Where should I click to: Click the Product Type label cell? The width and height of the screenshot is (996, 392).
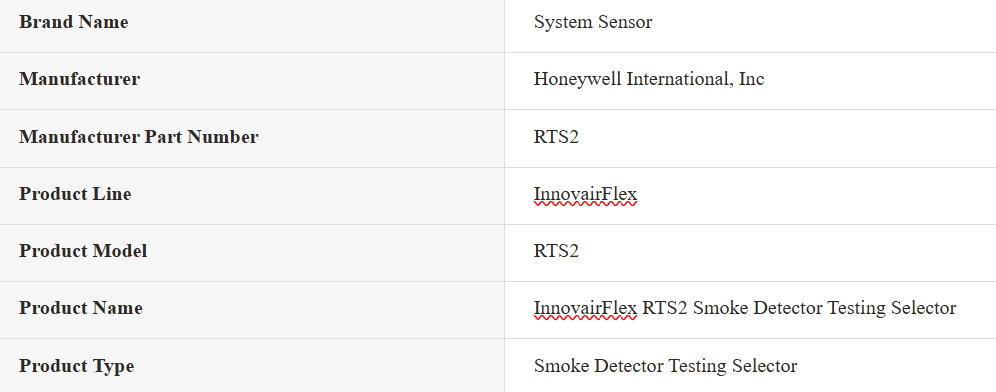(x=252, y=365)
